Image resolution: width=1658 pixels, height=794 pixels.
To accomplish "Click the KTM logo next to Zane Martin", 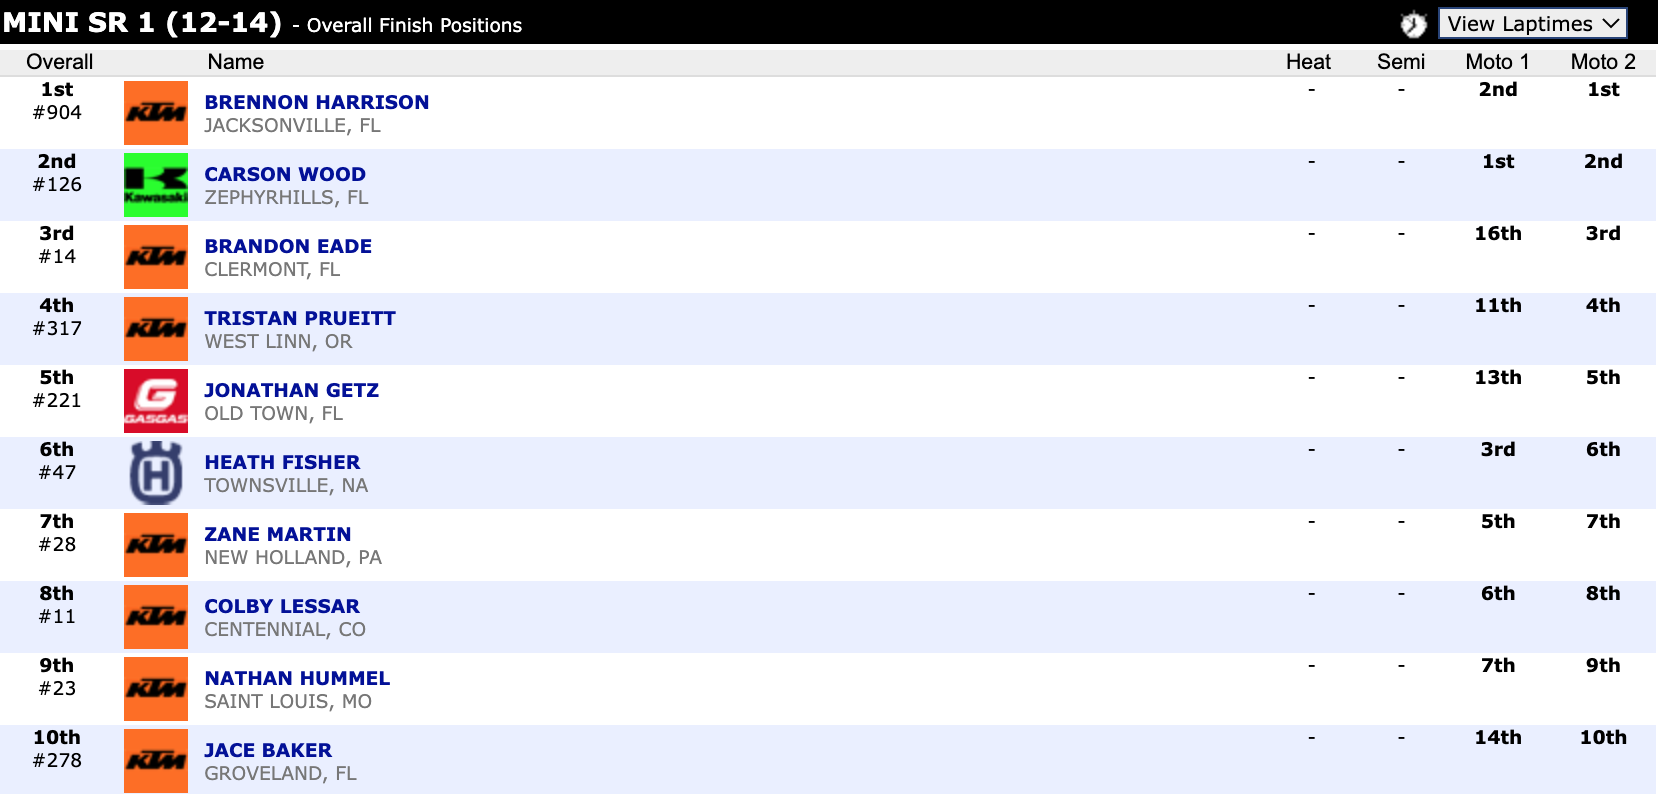I will (x=156, y=545).
